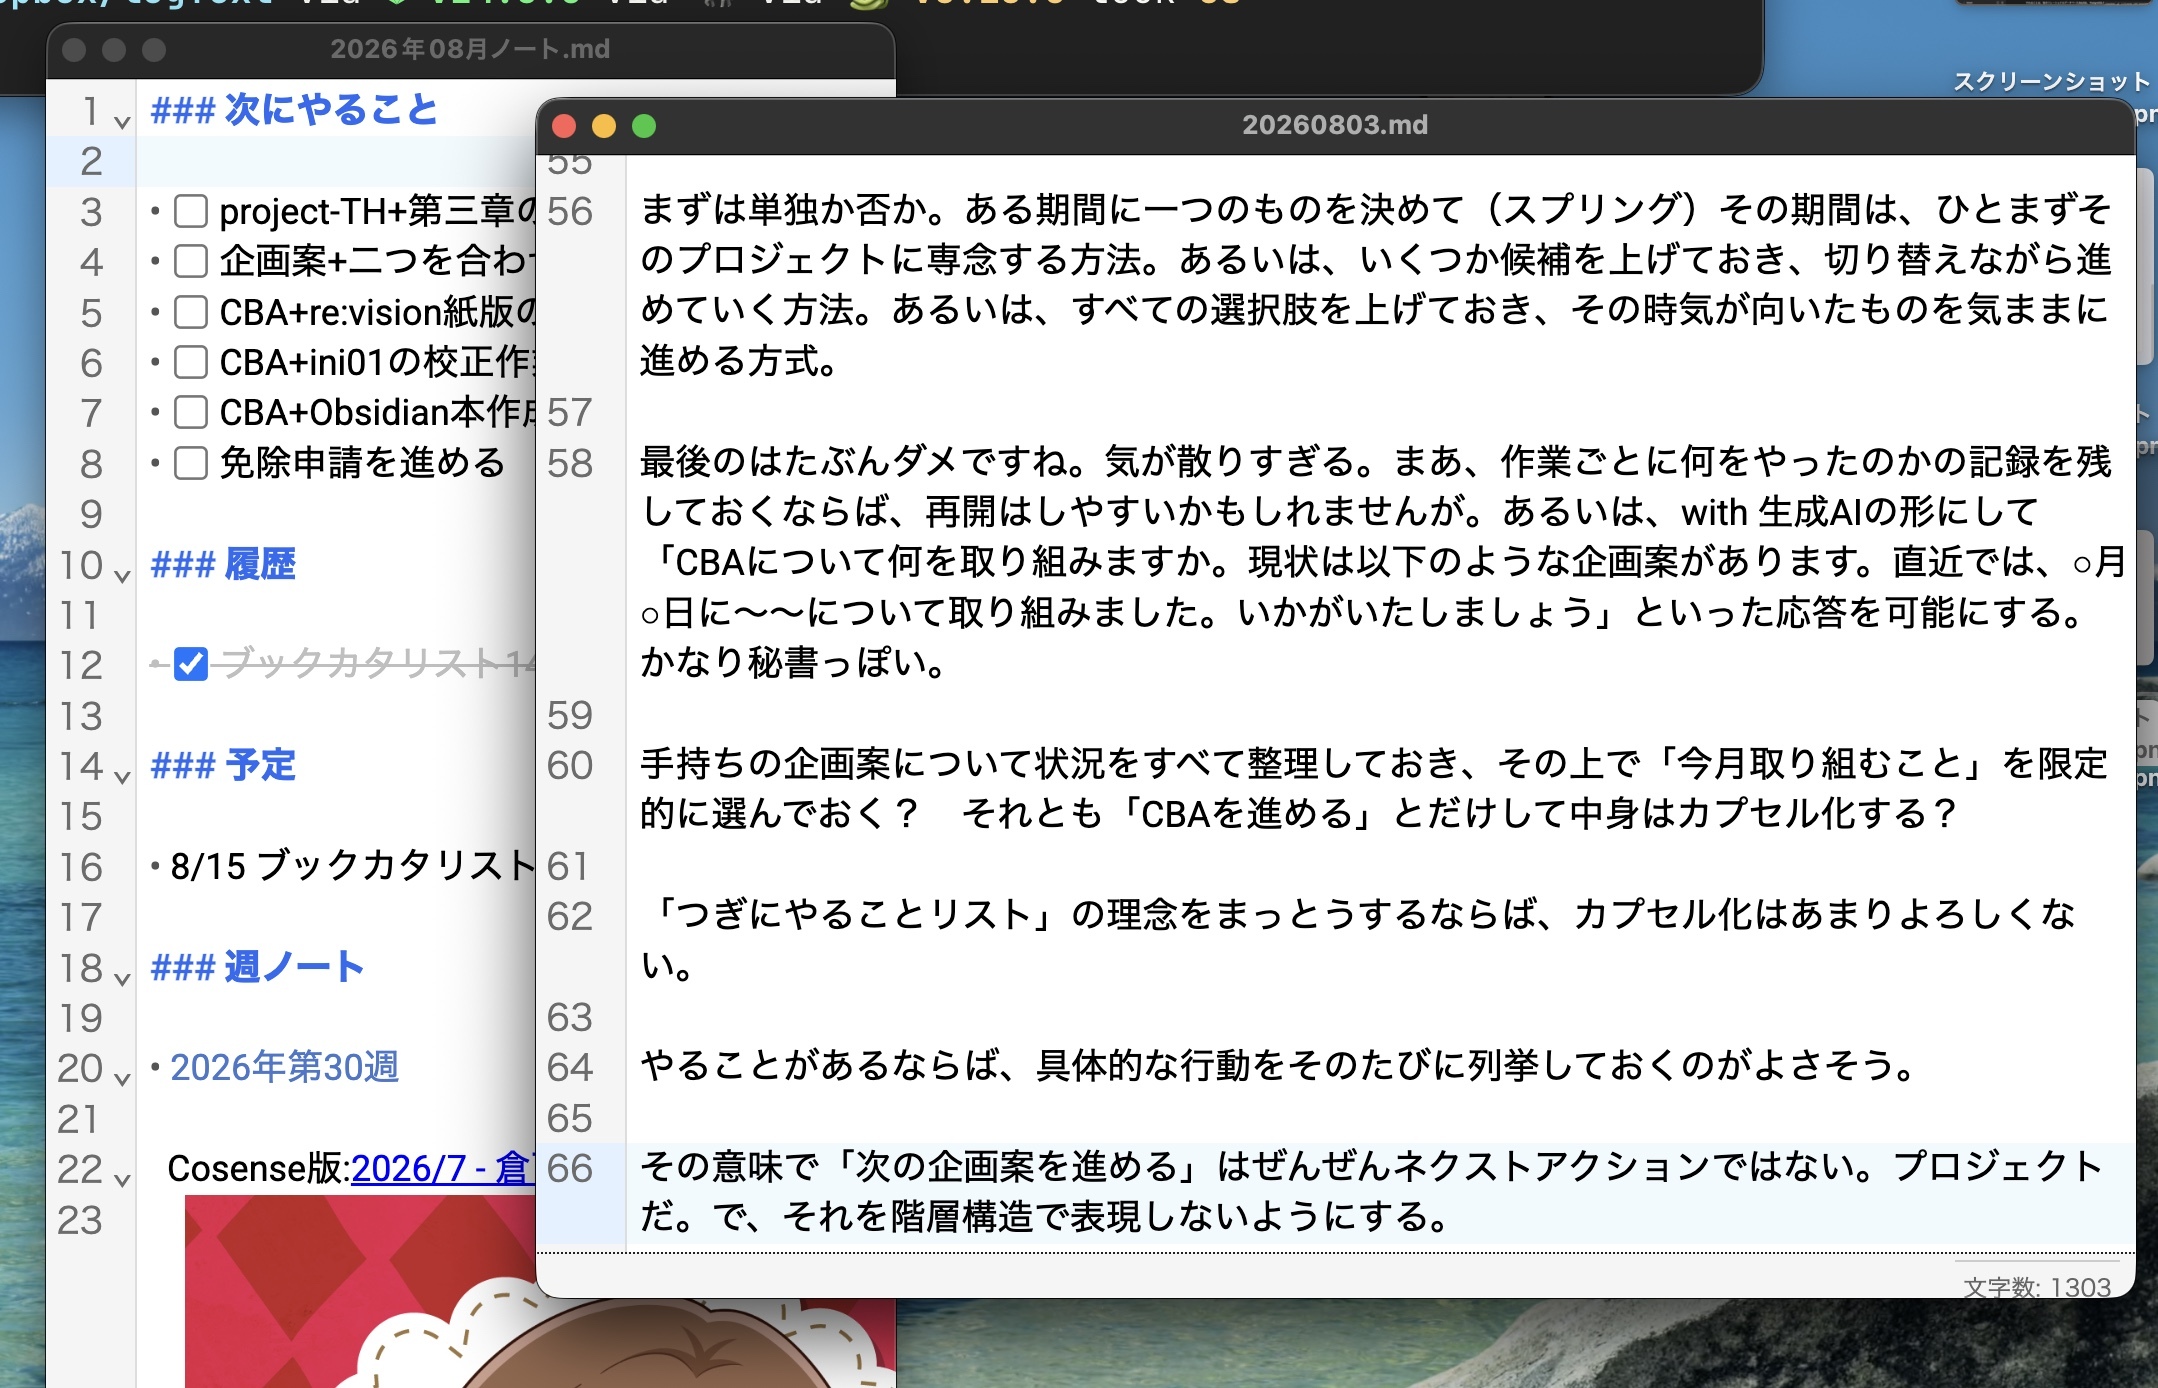Image resolution: width=2158 pixels, height=1388 pixels.
Task: Click the 2026年08月ノート.md window title
Action: [470, 49]
